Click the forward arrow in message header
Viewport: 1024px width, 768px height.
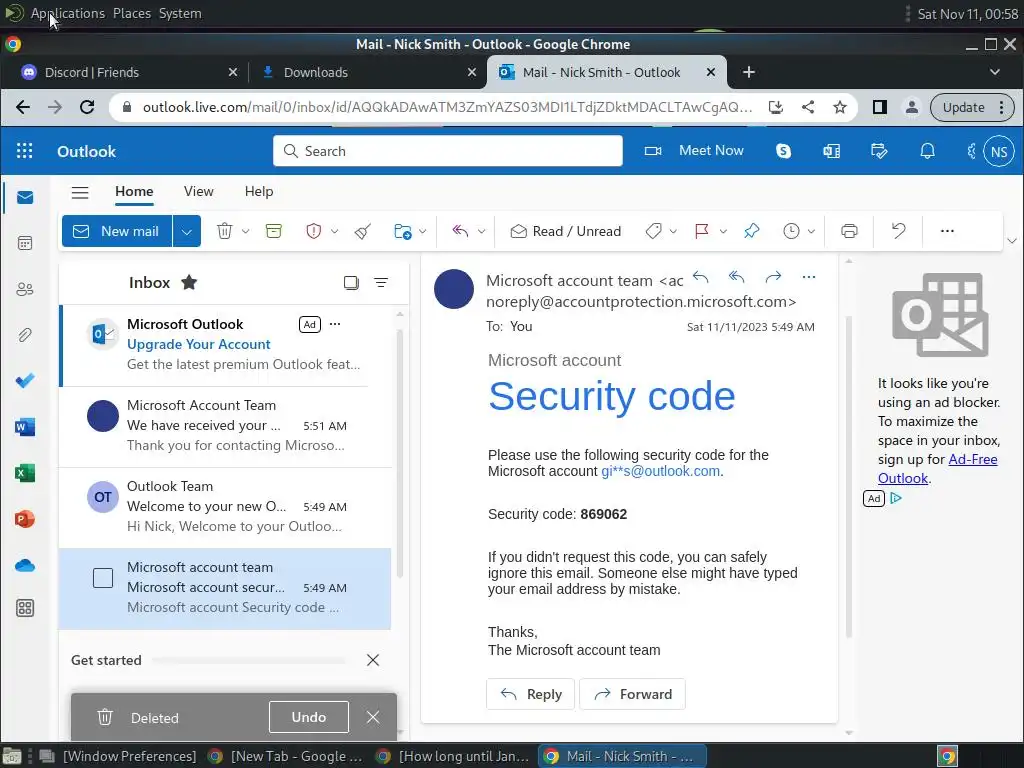(773, 277)
